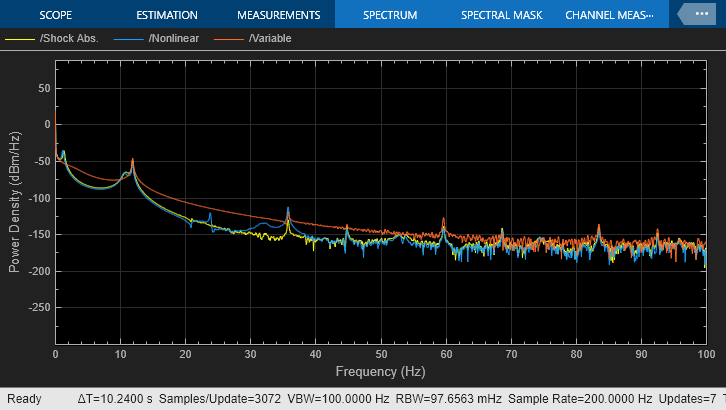The image size is (726, 410).
Task: Go to the SPECTRUM tab
Action: [390, 15]
